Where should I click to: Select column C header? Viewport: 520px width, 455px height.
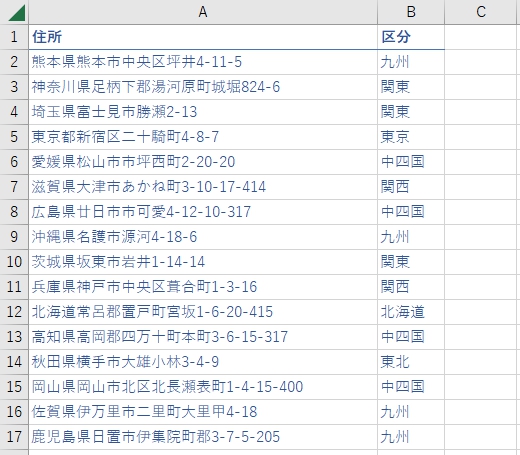(481, 12)
